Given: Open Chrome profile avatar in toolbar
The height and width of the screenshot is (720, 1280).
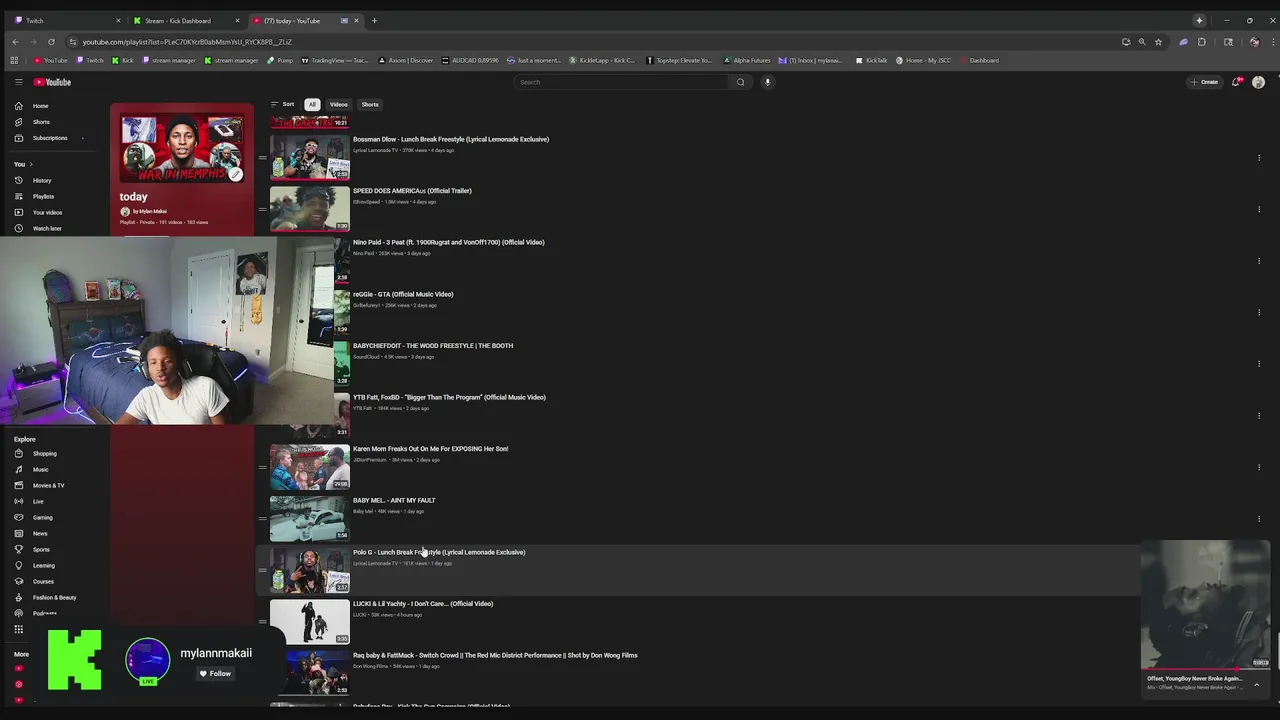Looking at the screenshot, I should (x=1255, y=42).
